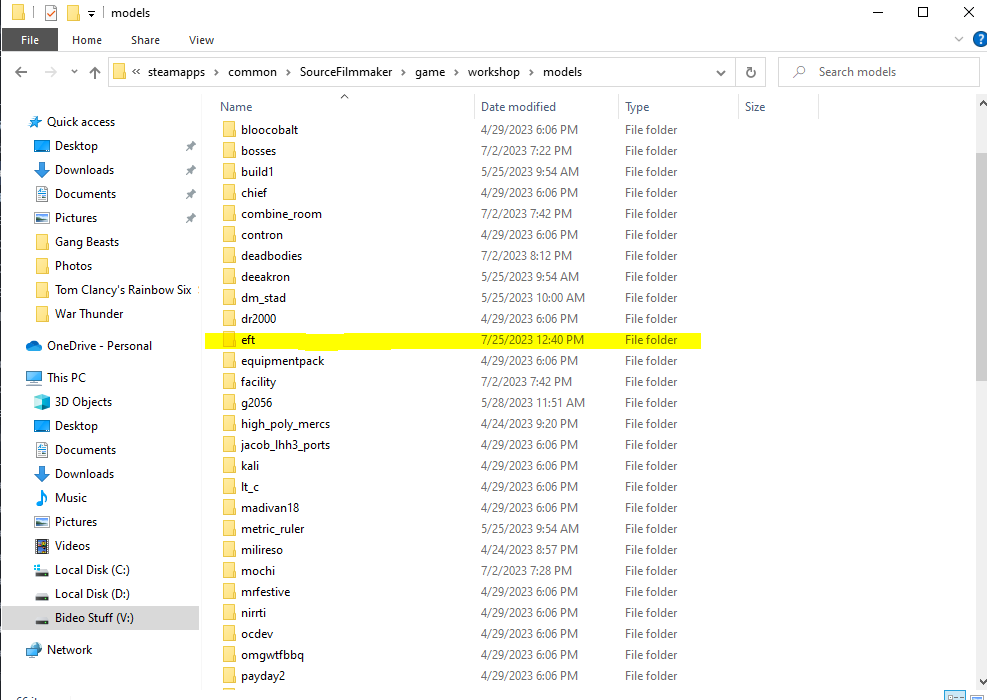The height and width of the screenshot is (700, 987).
Task: Select game in the breadcrumb path
Action: pyautogui.click(x=430, y=72)
